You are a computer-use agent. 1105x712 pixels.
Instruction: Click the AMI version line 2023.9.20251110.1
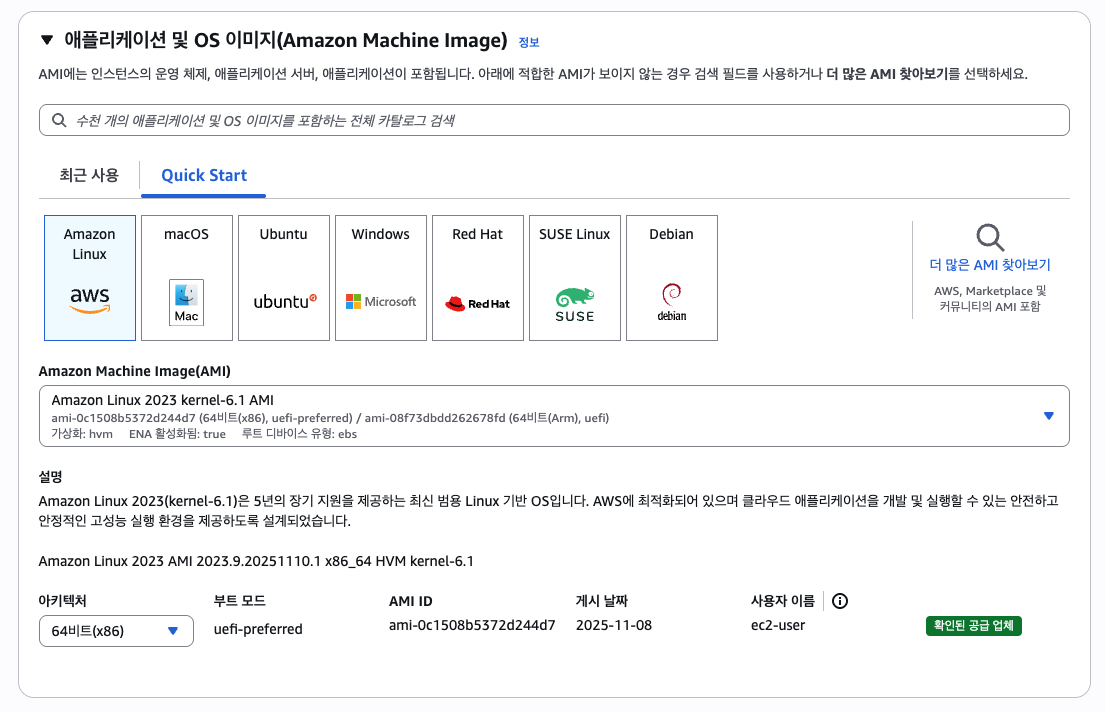pos(256,561)
